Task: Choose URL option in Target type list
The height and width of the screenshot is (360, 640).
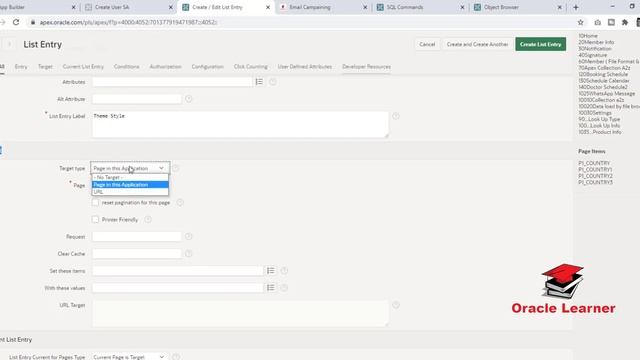Action: pos(130,191)
